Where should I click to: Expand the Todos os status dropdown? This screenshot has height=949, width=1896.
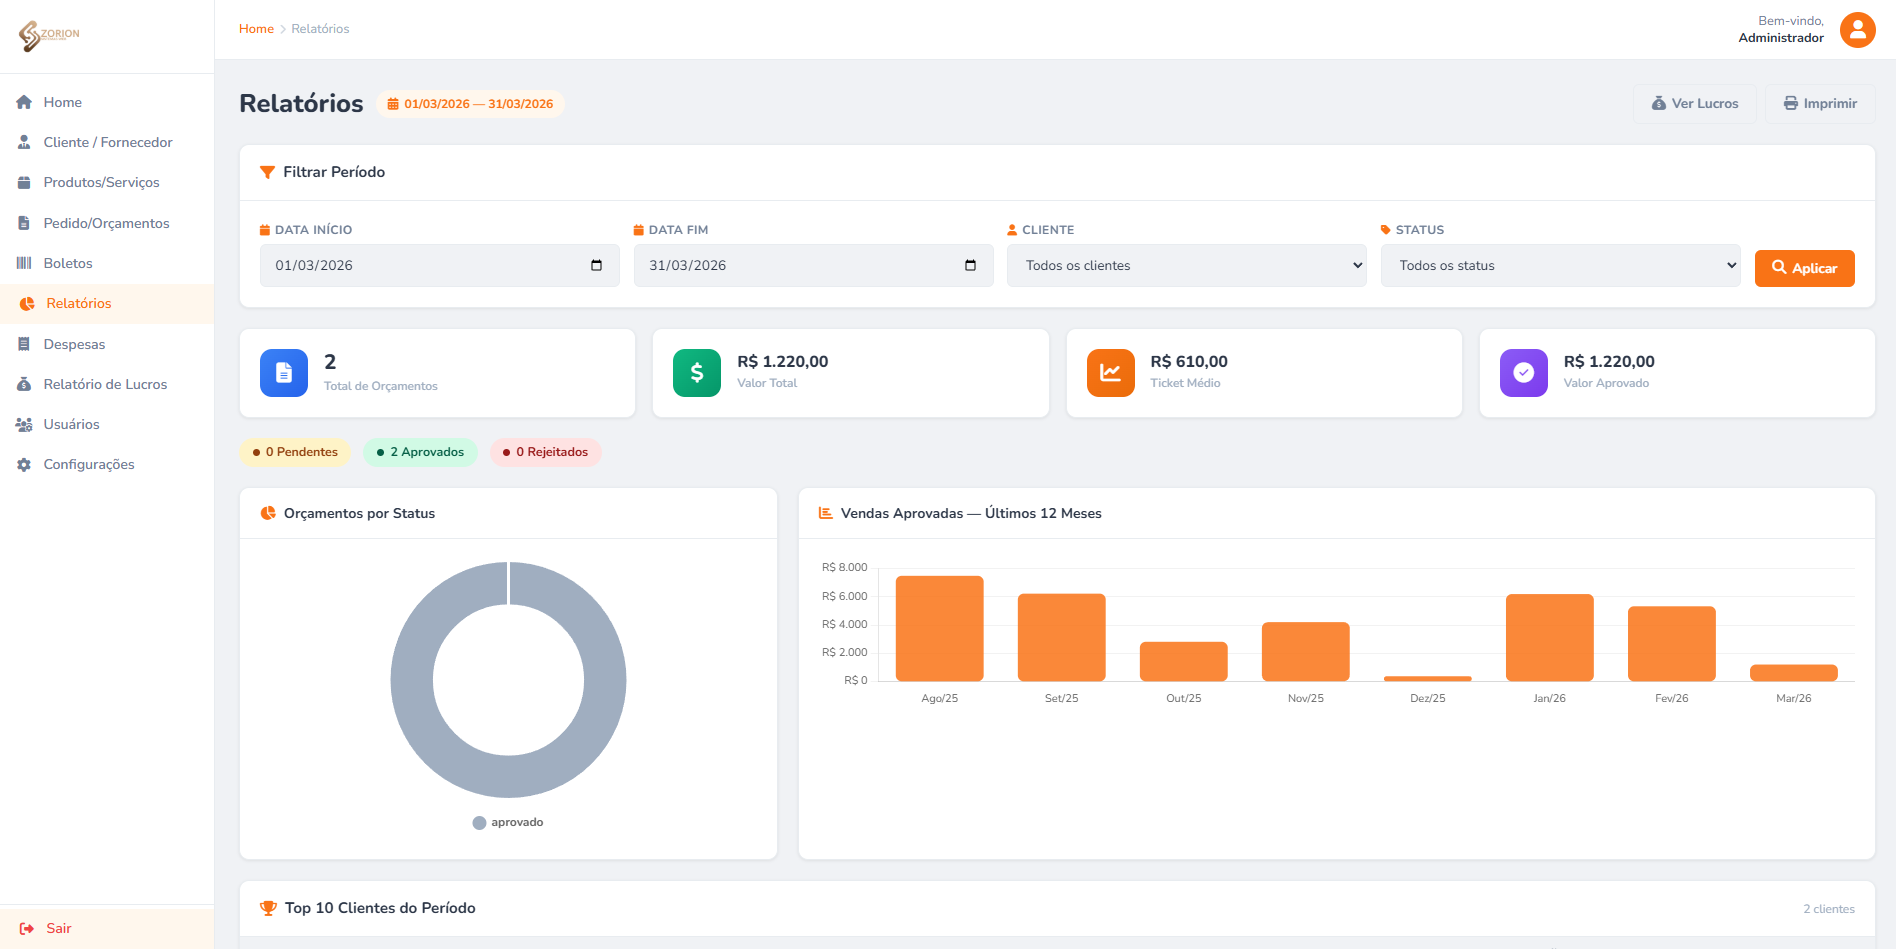click(x=1560, y=266)
